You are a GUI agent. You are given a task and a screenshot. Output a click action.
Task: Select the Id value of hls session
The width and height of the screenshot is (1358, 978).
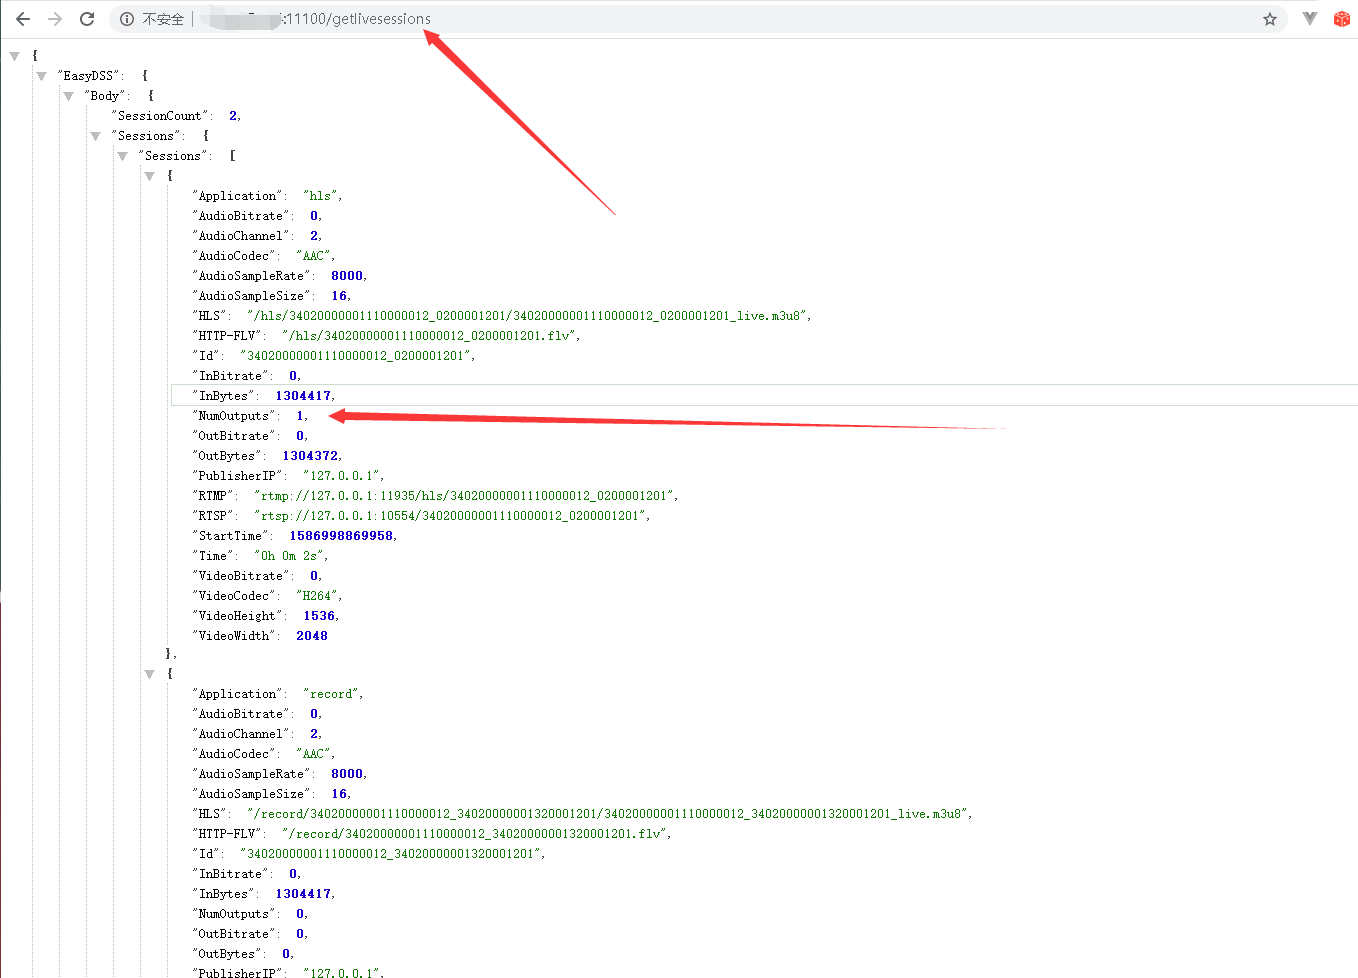[356, 356]
